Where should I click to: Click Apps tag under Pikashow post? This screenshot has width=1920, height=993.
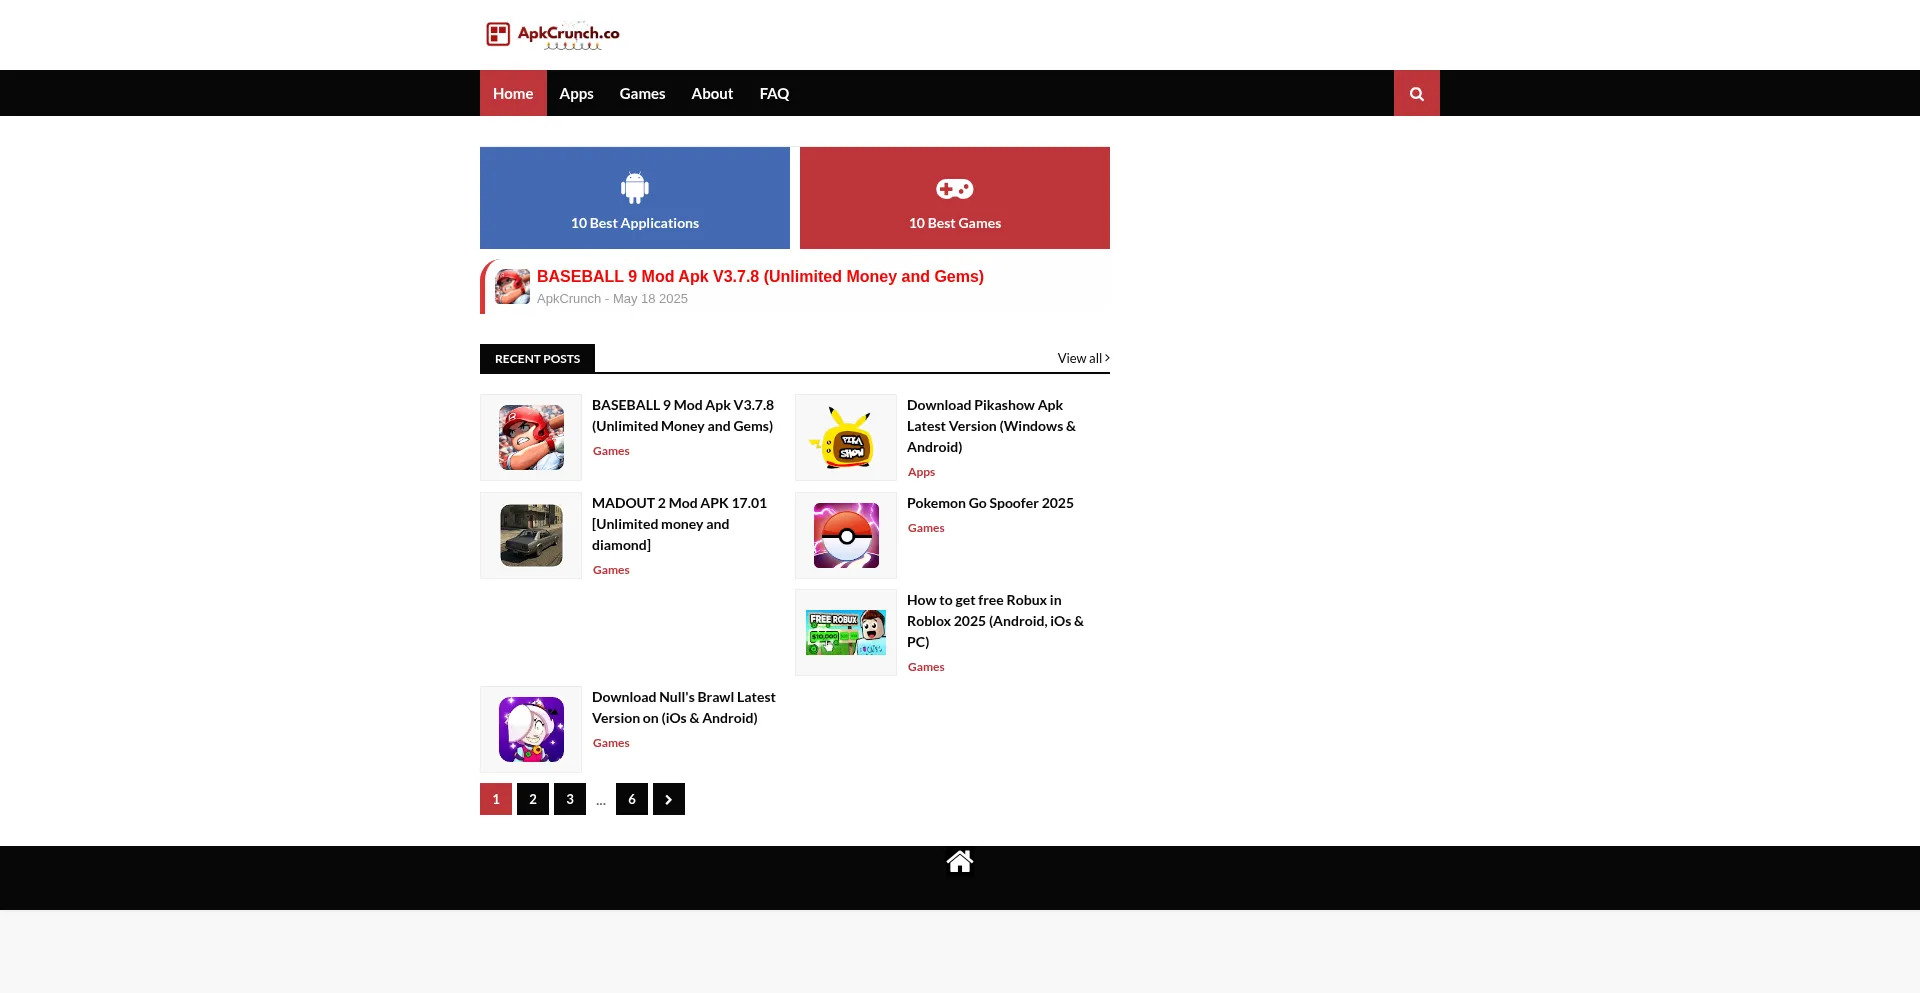pos(921,472)
